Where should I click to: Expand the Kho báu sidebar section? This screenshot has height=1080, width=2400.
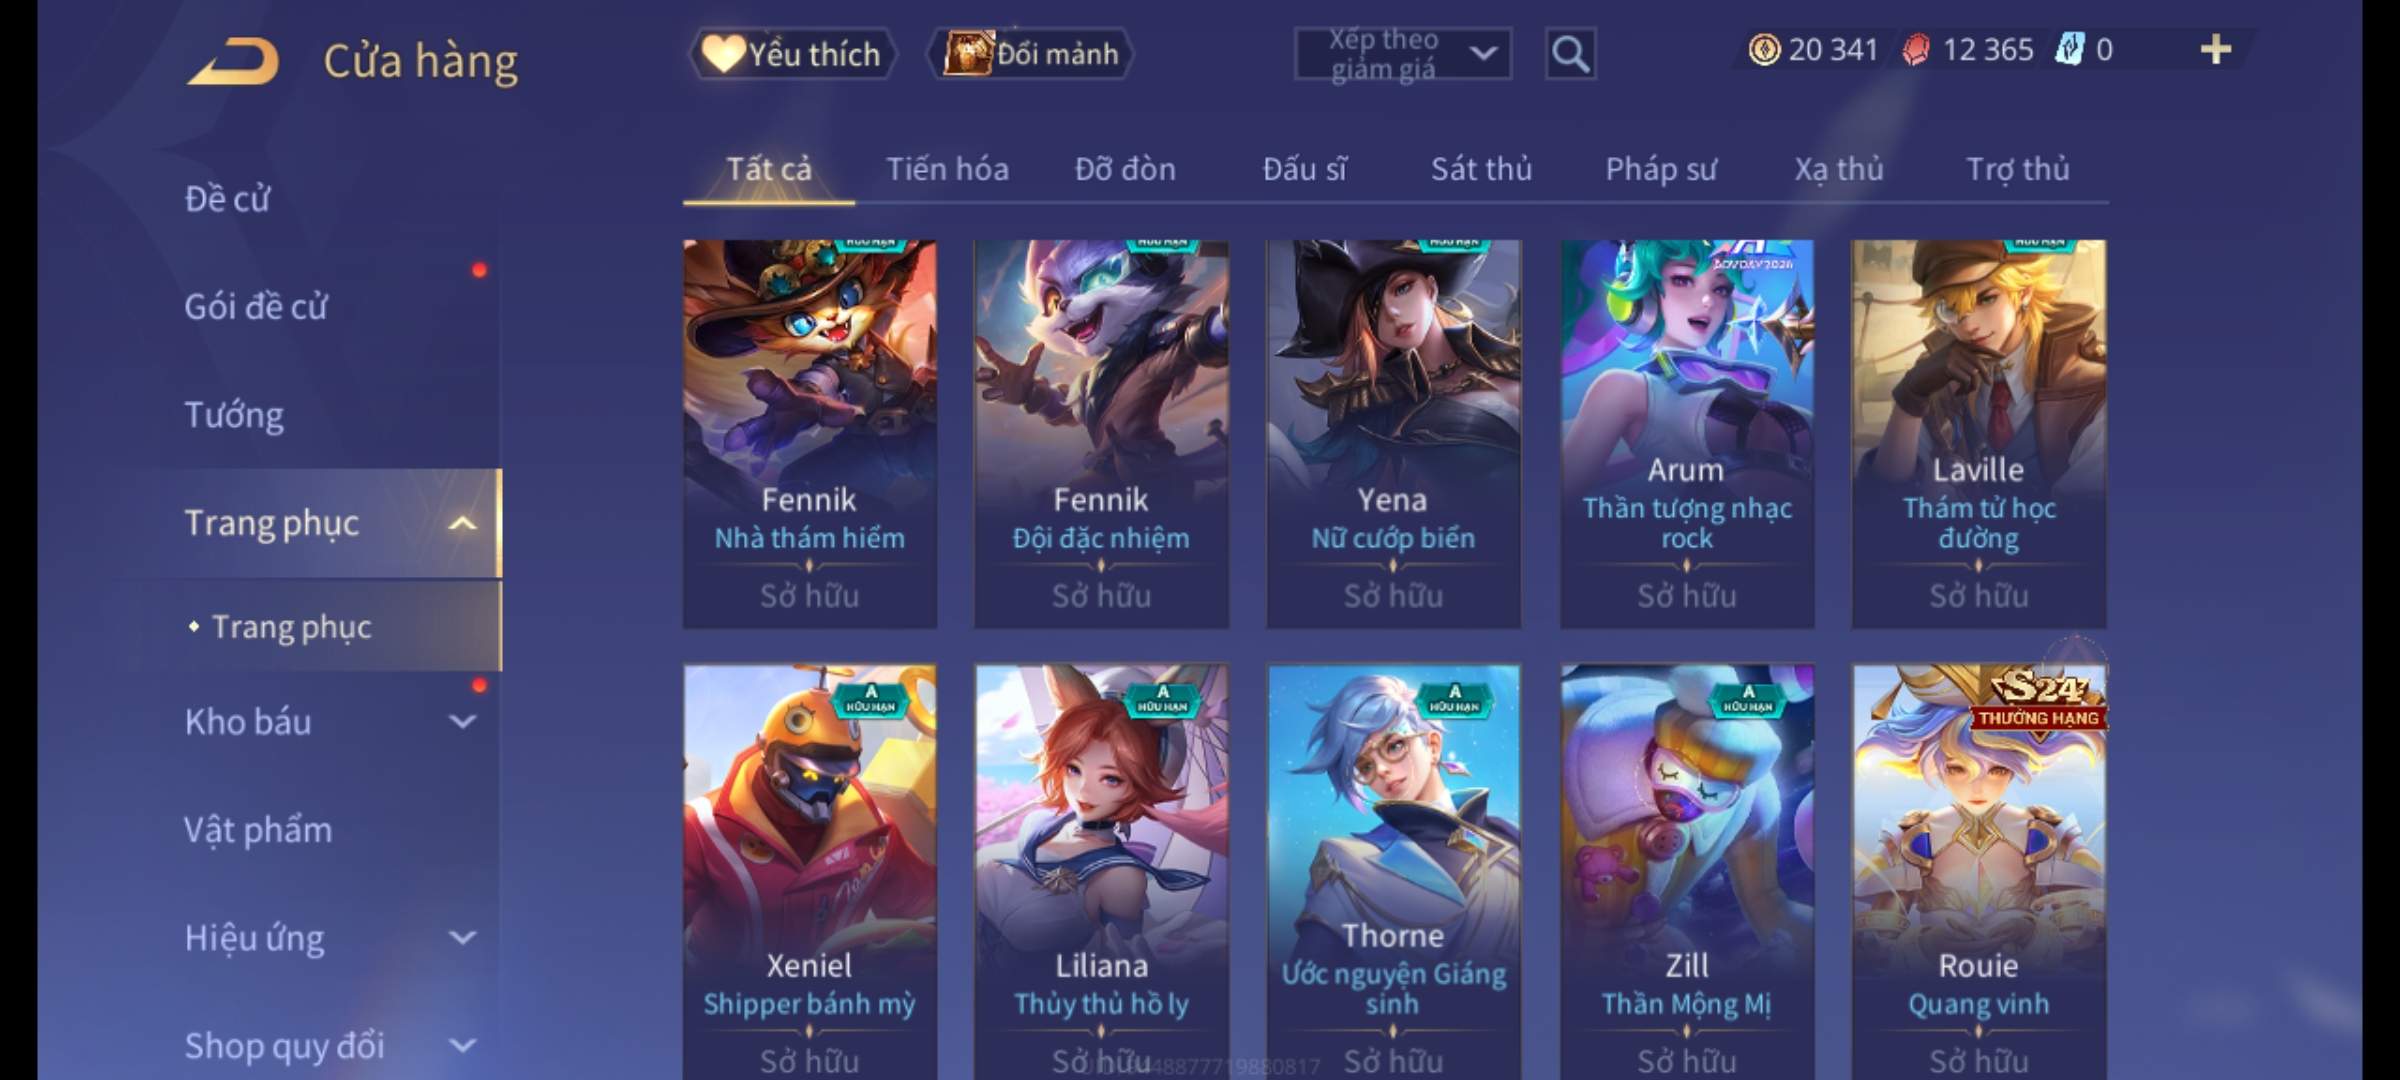(462, 721)
